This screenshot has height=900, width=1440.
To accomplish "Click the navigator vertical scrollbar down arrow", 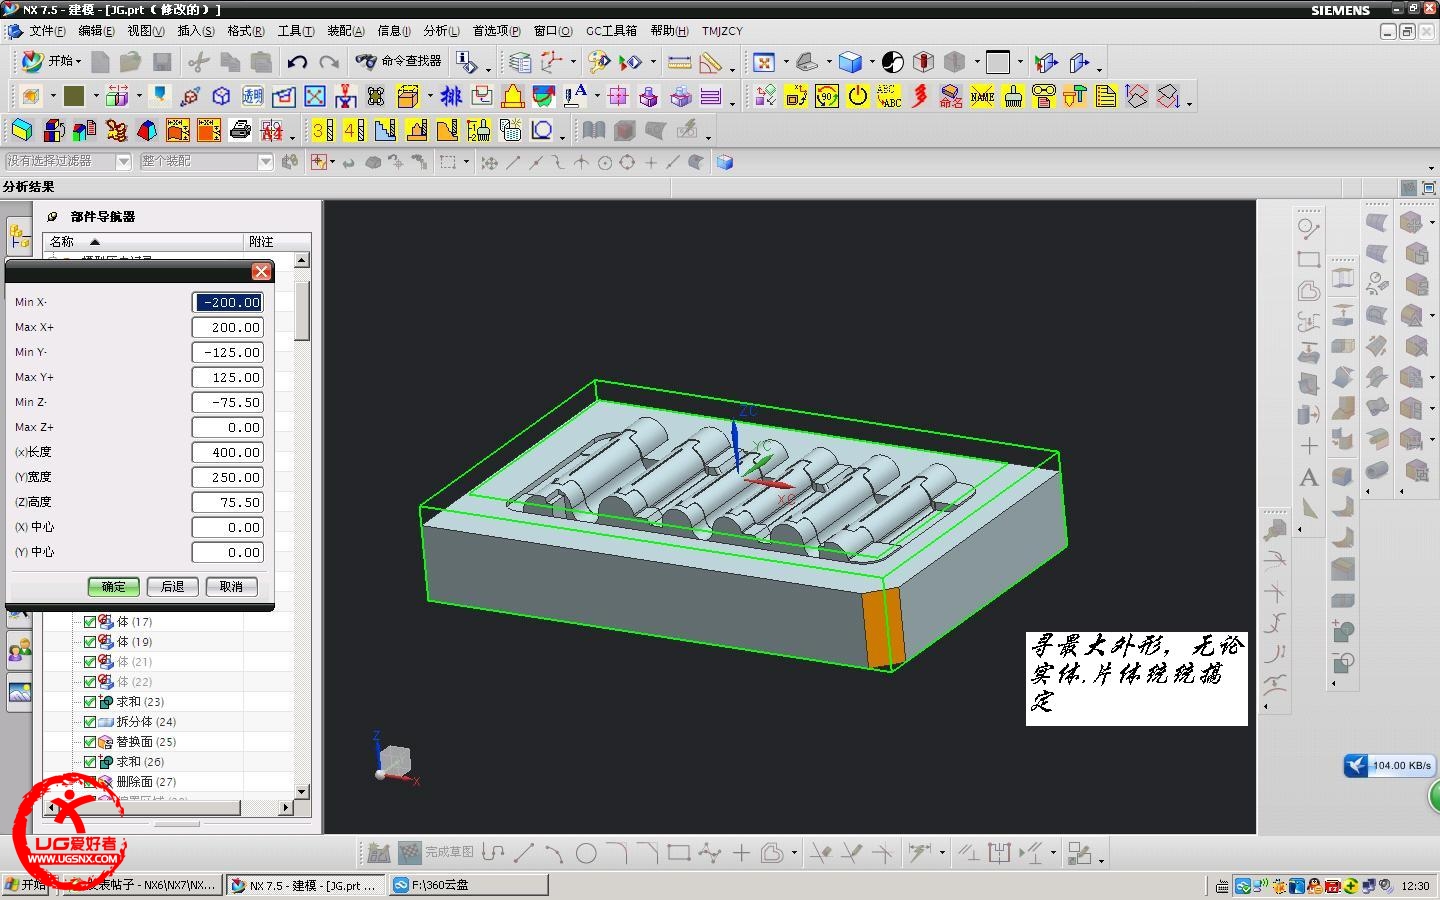I will [x=301, y=791].
